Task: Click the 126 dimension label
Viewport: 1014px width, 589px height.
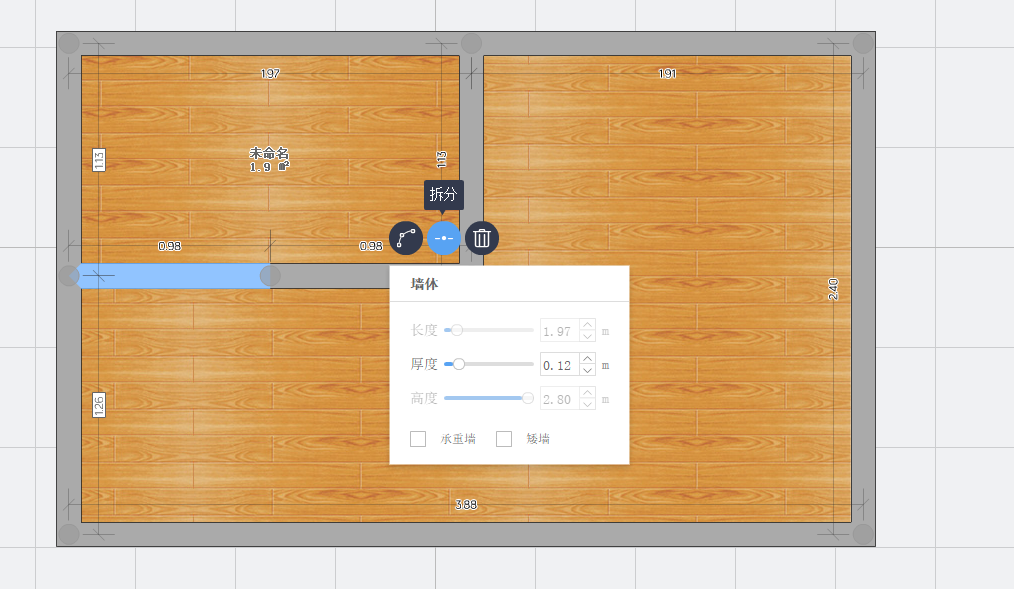Action: pos(99,405)
